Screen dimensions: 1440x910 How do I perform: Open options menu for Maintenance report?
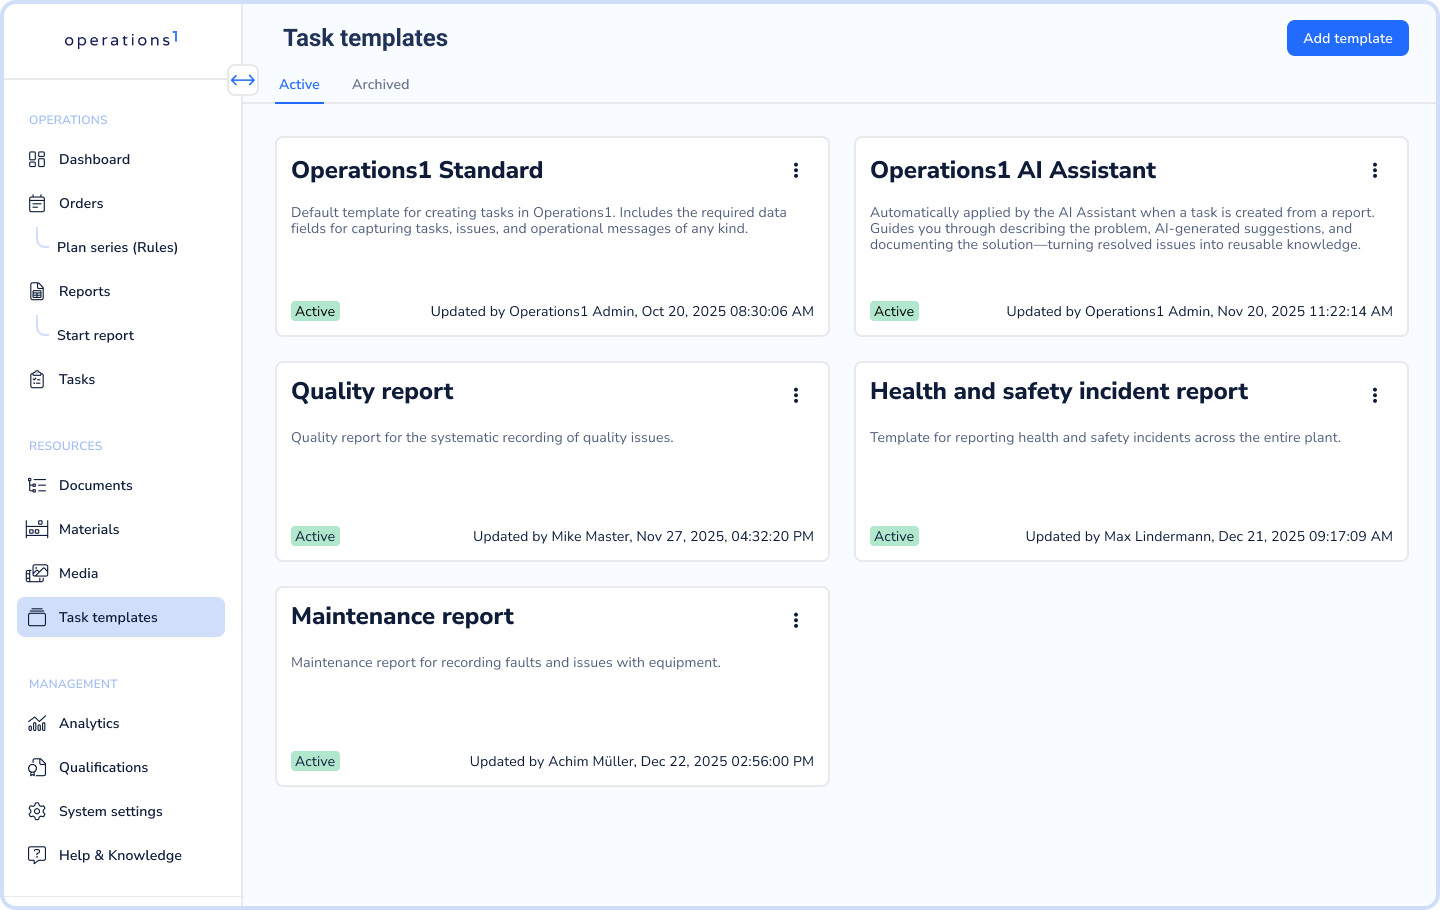tap(796, 620)
